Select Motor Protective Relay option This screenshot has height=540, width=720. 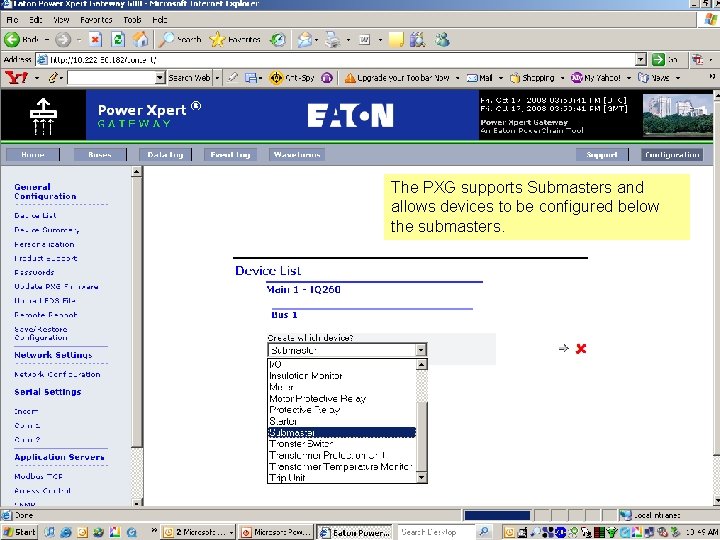pyautogui.click(x=342, y=399)
